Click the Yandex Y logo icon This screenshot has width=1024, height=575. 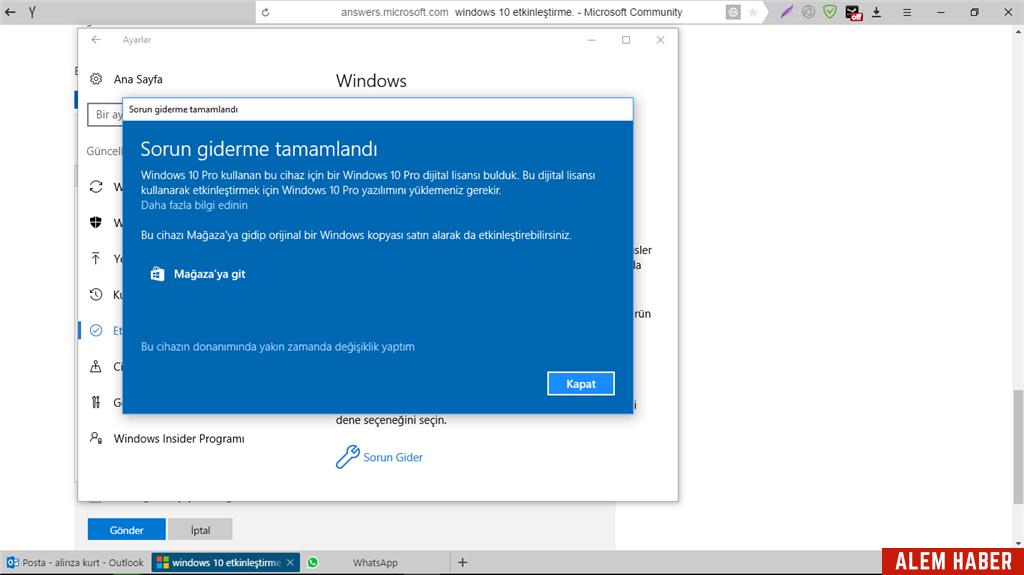(x=31, y=12)
